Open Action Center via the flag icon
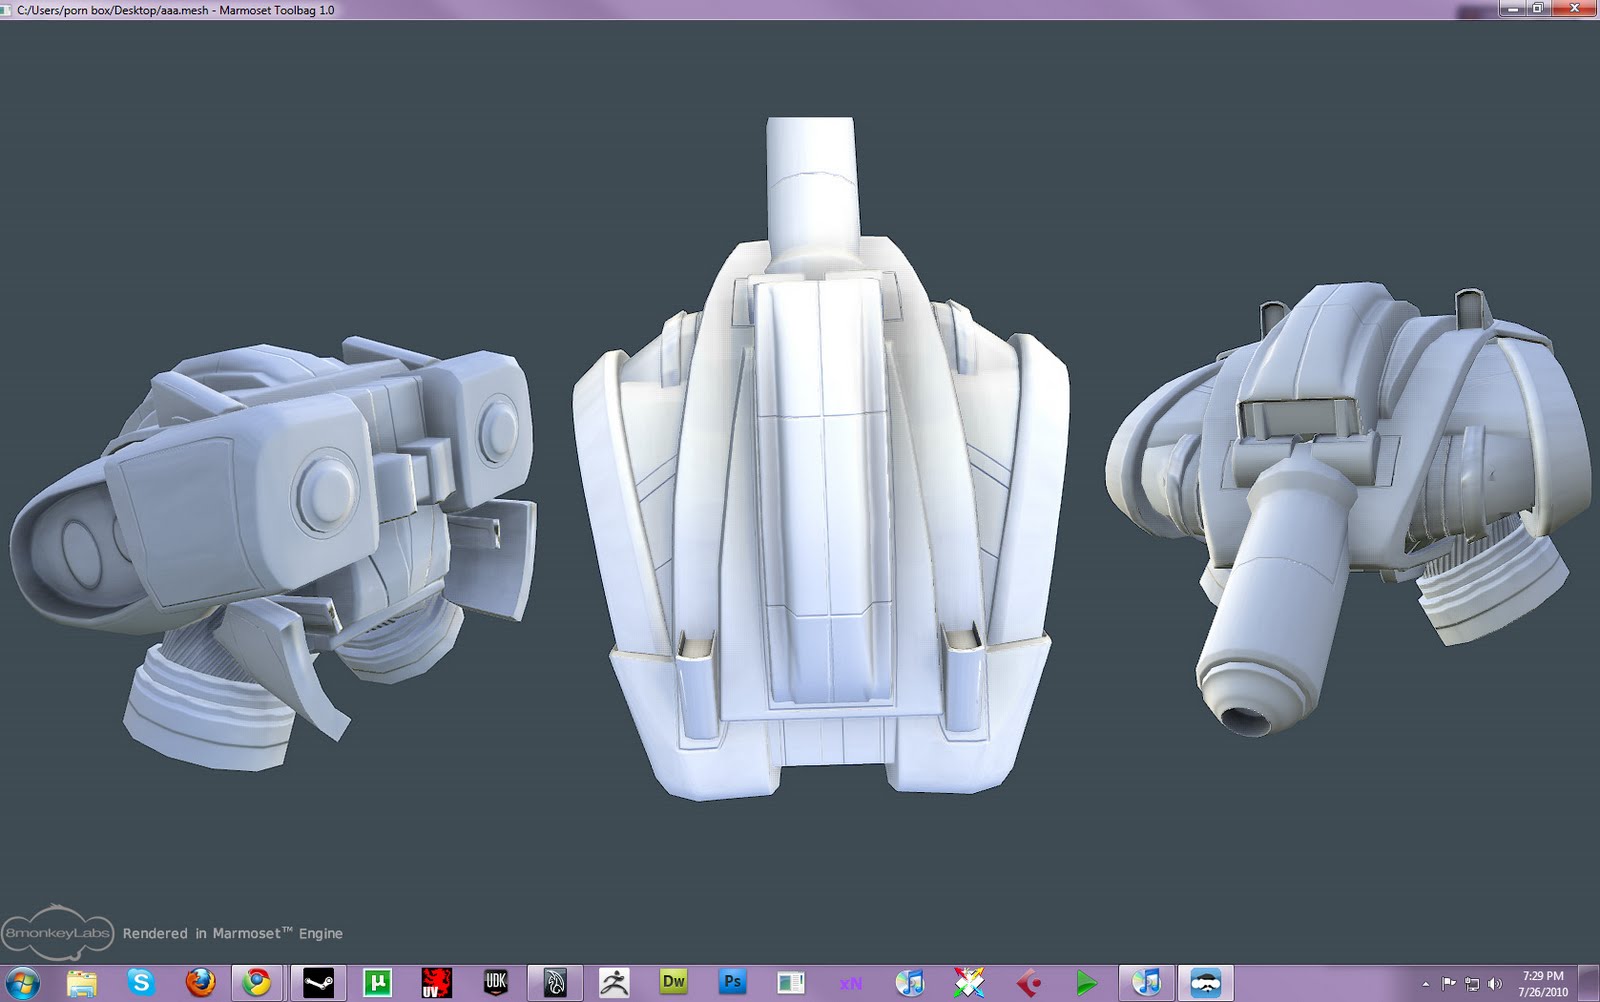 click(x=1448, y=983)
